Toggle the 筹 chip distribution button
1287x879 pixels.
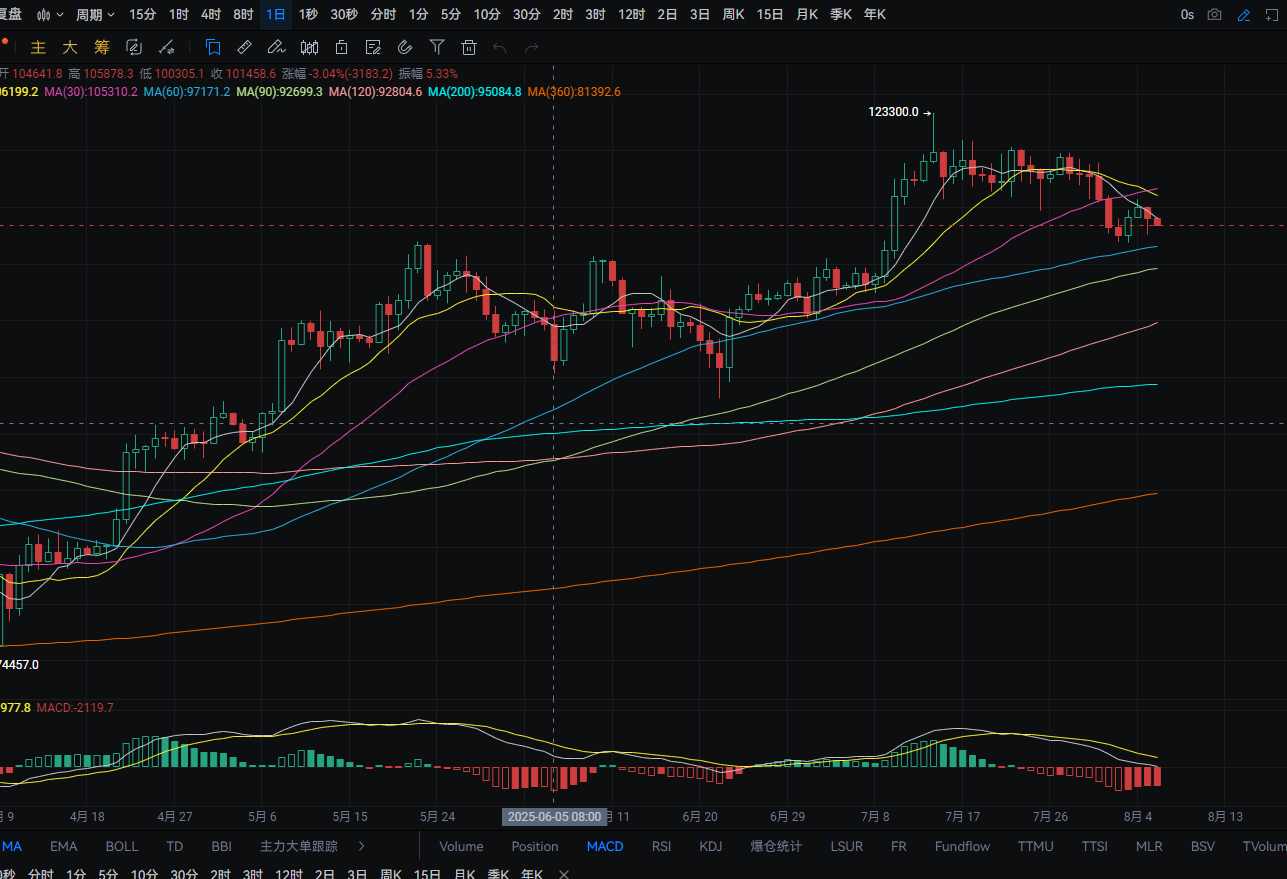[101, 47]
